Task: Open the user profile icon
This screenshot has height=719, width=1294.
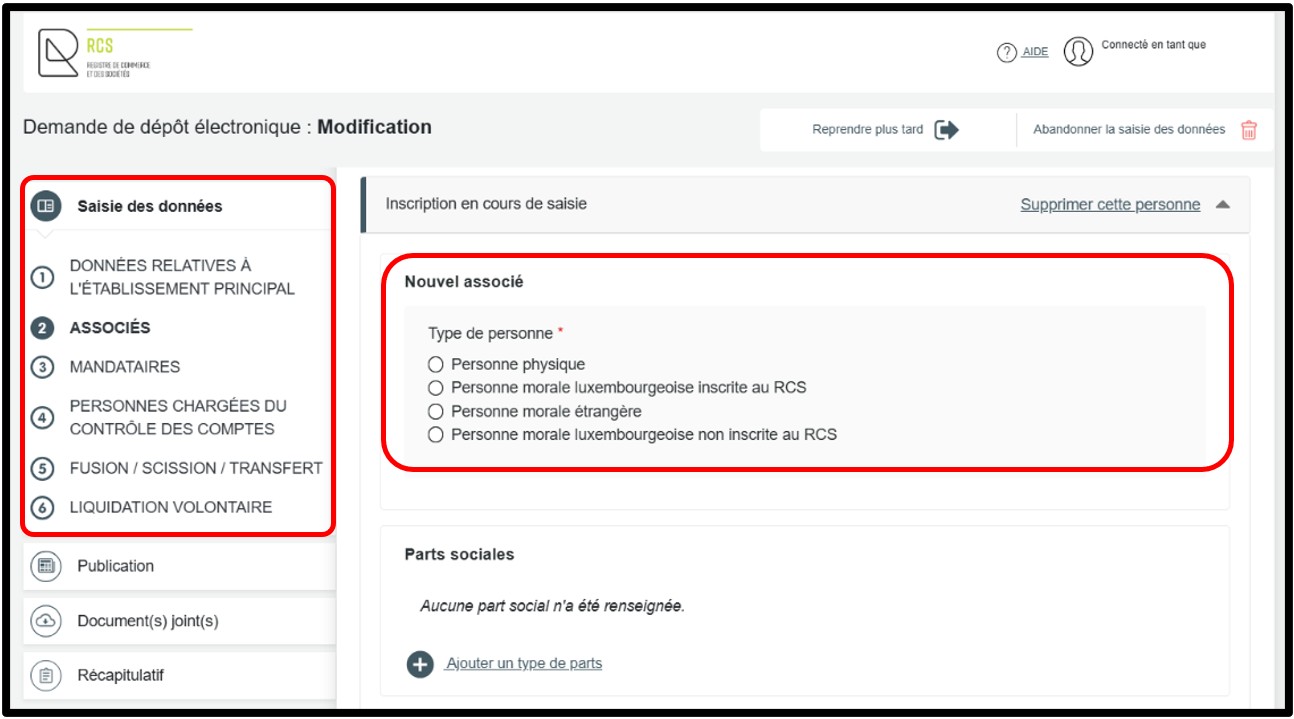Action: pyautogui.click(x=1077, y=52)
